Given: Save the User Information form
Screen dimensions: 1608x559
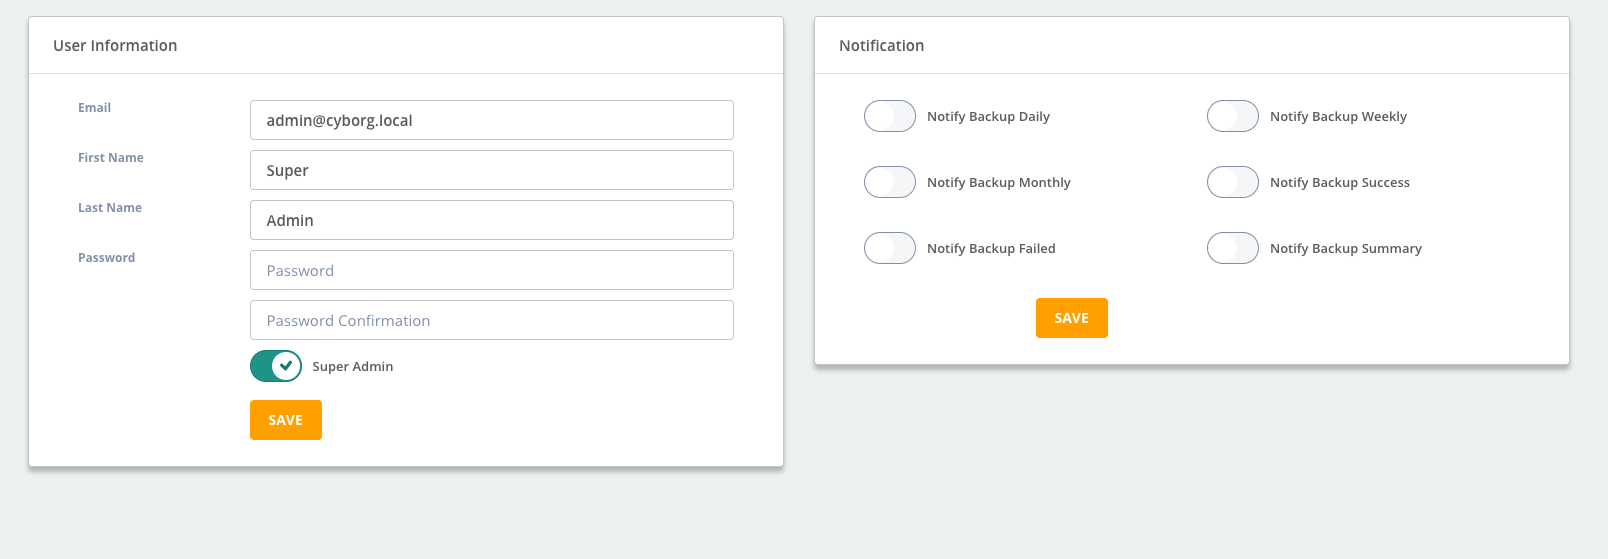Looking at the screenshot, I should coord(286,420).
